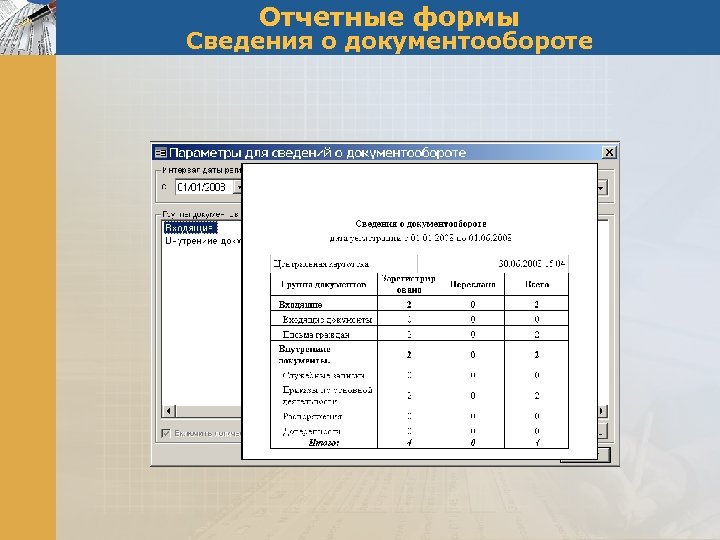Viewport: 720px width, 540px height.
Task: Close the Параметры для сведений о документообороте dialog
Action: (x=609, y=152)
